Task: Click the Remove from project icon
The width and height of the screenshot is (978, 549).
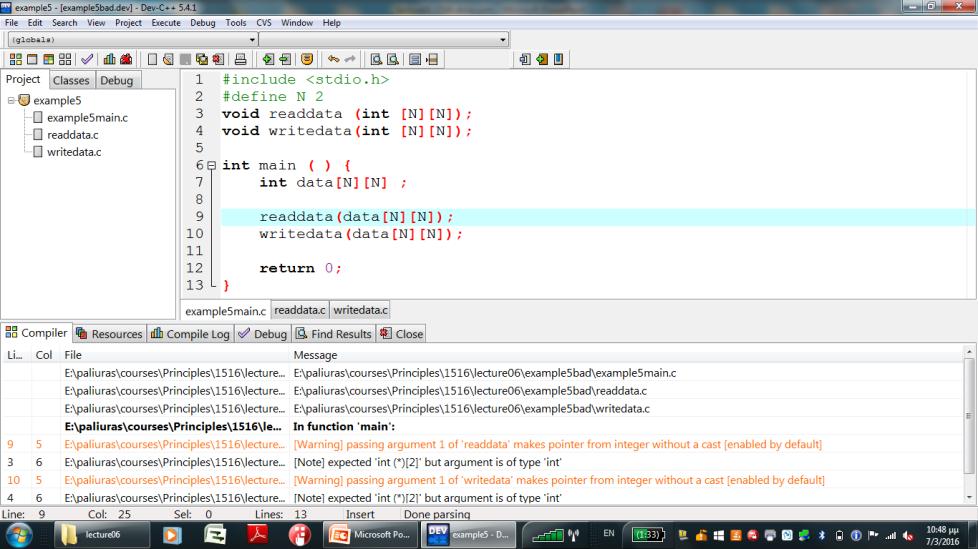Action: (285, 59)
